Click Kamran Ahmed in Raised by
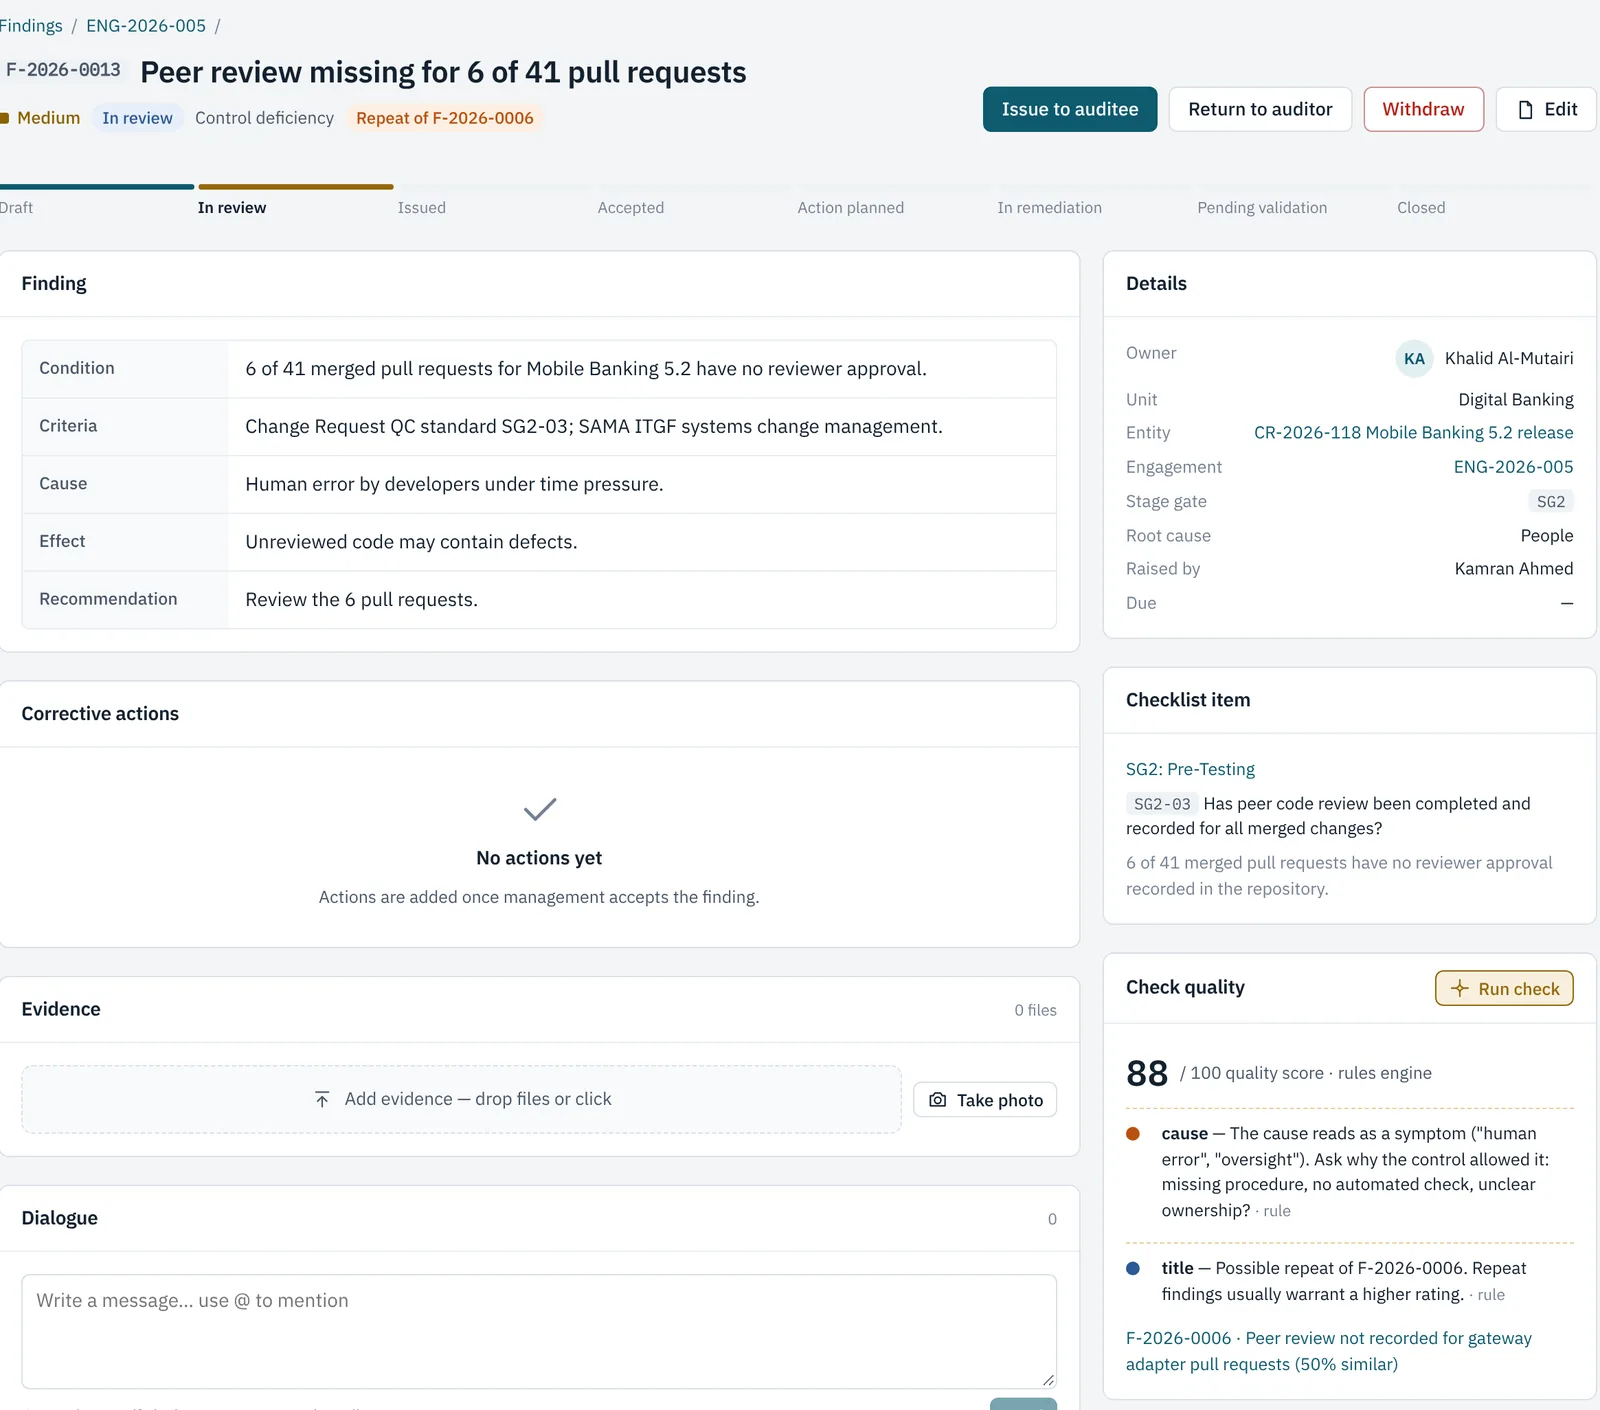The width and height of the screenshot is (1600, 1410). point(1514,569)
